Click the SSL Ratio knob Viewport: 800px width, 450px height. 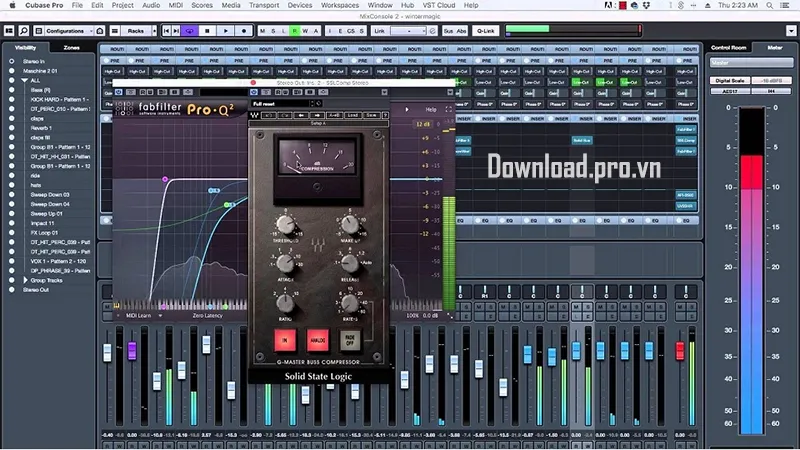pos(285,304)
